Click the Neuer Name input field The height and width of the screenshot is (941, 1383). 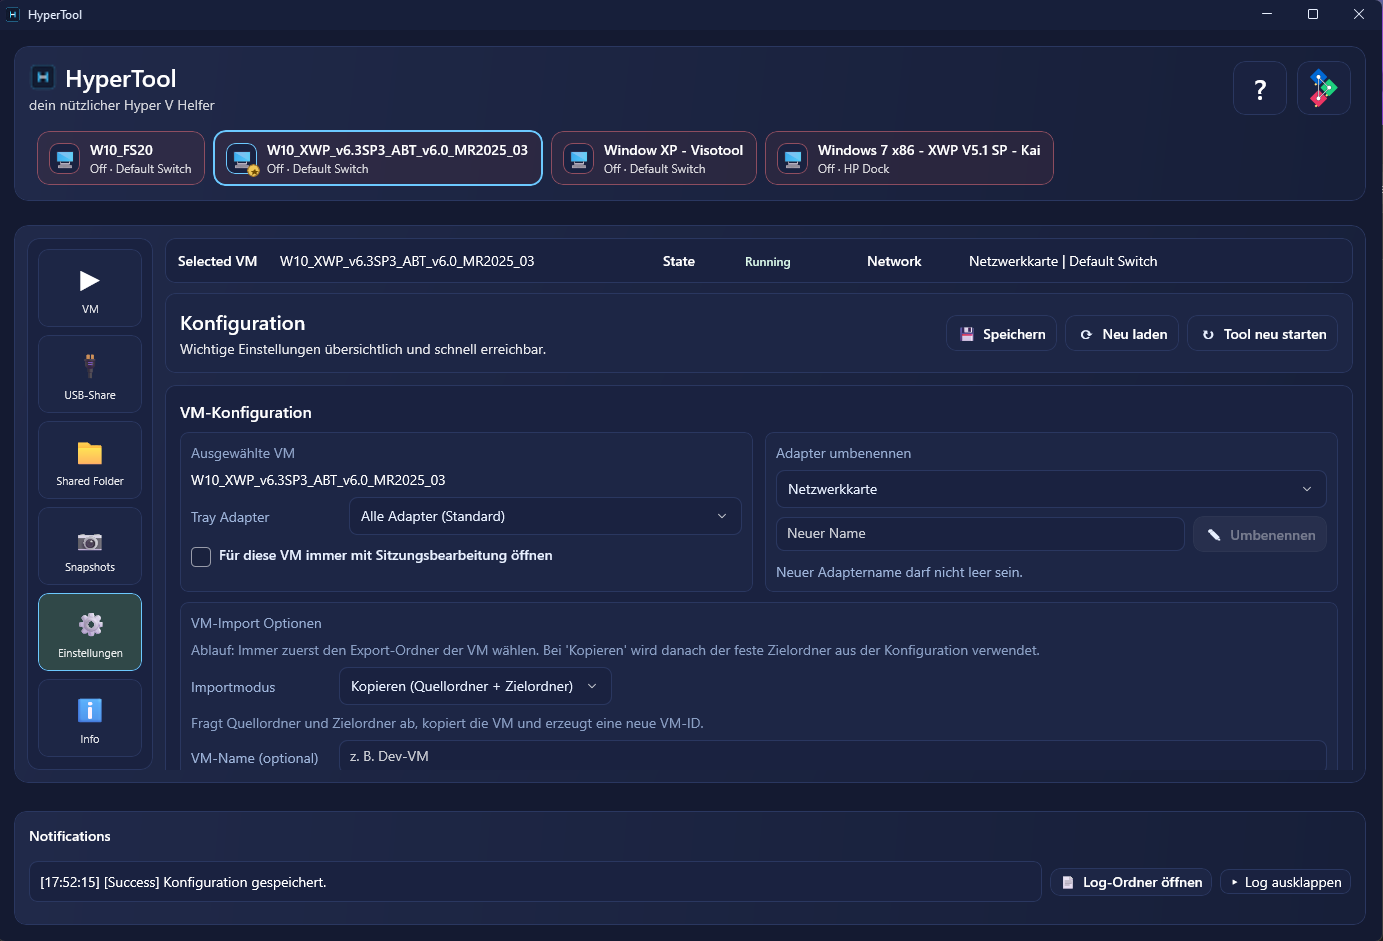click(x=979, y=534)
